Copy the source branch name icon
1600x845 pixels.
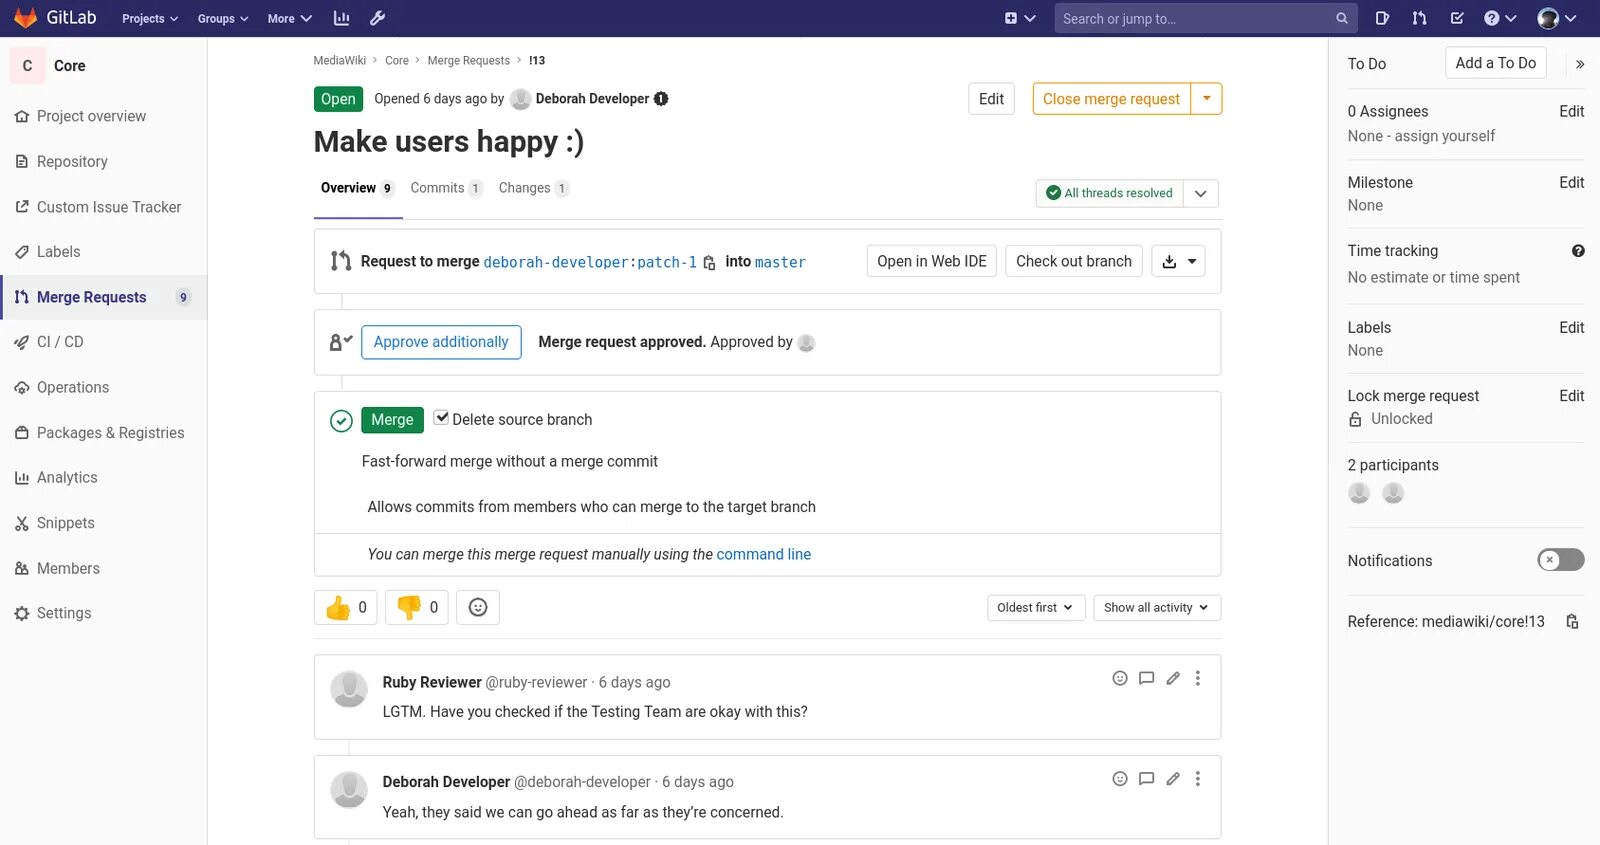click(709, 263)
